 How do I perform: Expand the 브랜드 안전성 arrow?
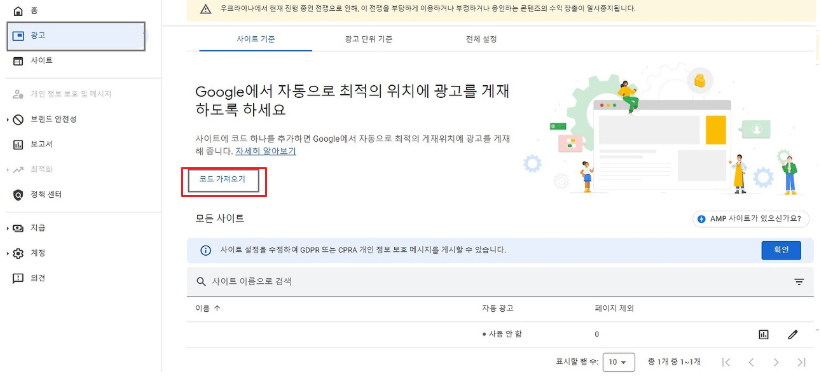tap(8, 120)
